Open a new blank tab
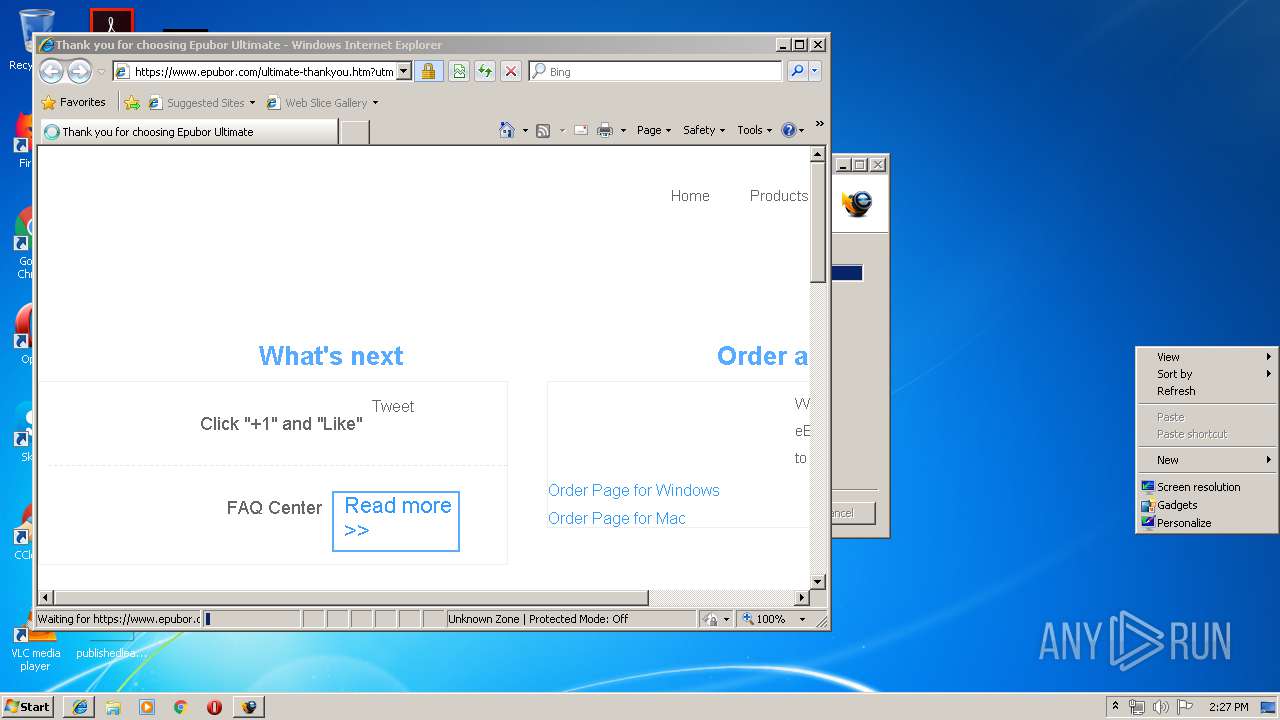This screenshot has width=1280, height=720. coord(354,132)
